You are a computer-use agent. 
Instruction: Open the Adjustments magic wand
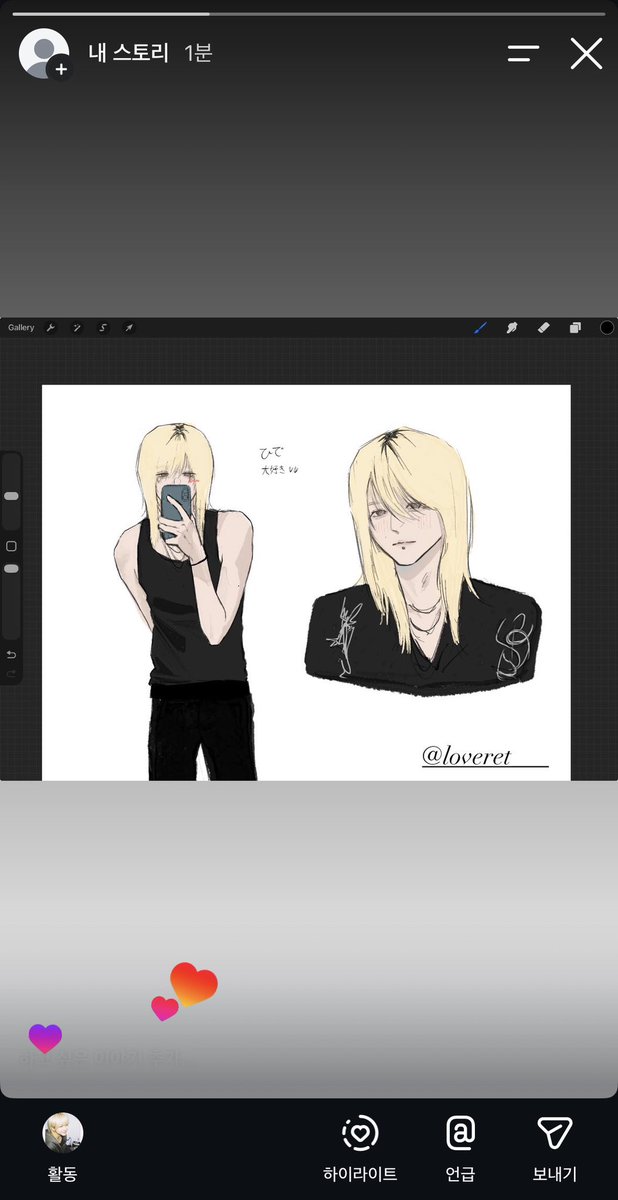pyautogui.click(x=77, y=328)
